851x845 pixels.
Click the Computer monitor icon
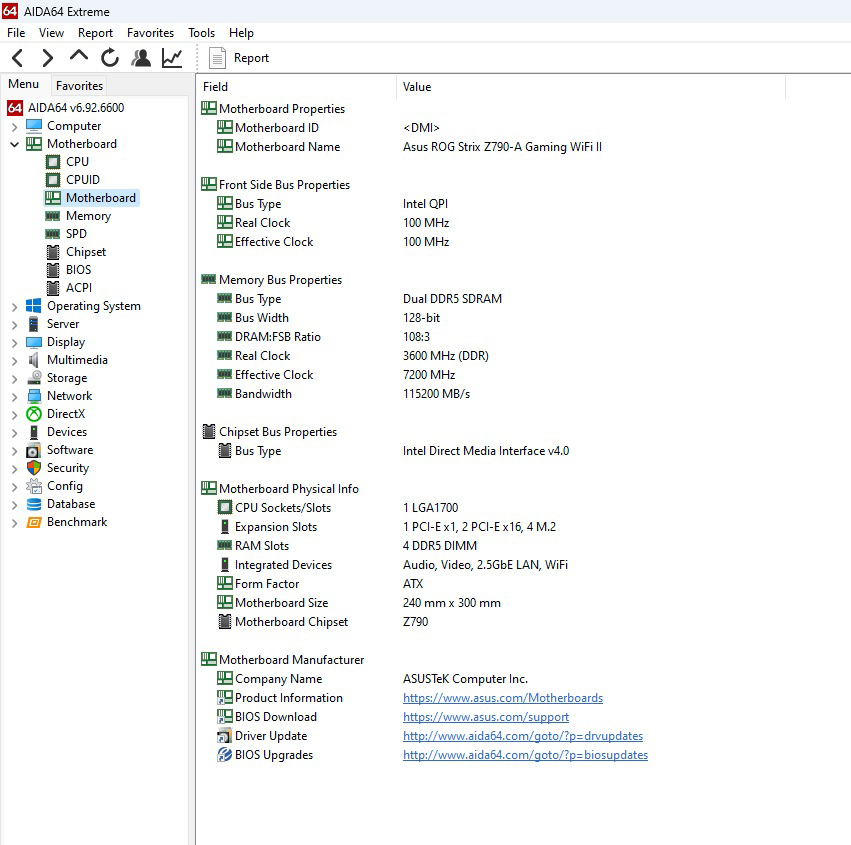click(x=34, y=126)
